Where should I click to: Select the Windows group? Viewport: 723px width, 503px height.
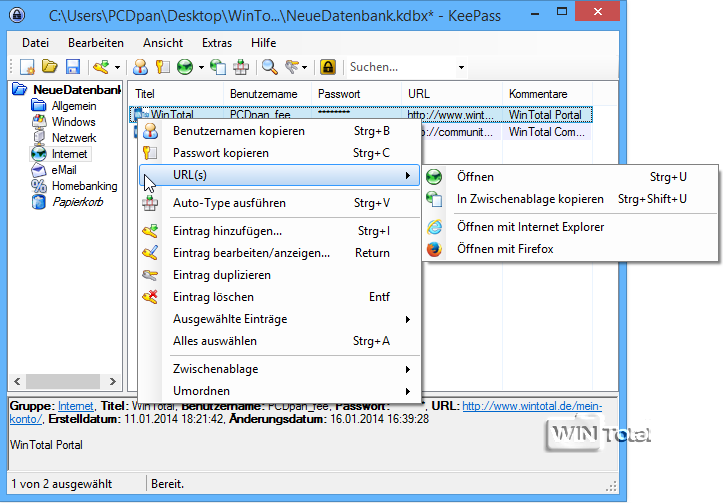pyautogui.click(x=73, y=122)
